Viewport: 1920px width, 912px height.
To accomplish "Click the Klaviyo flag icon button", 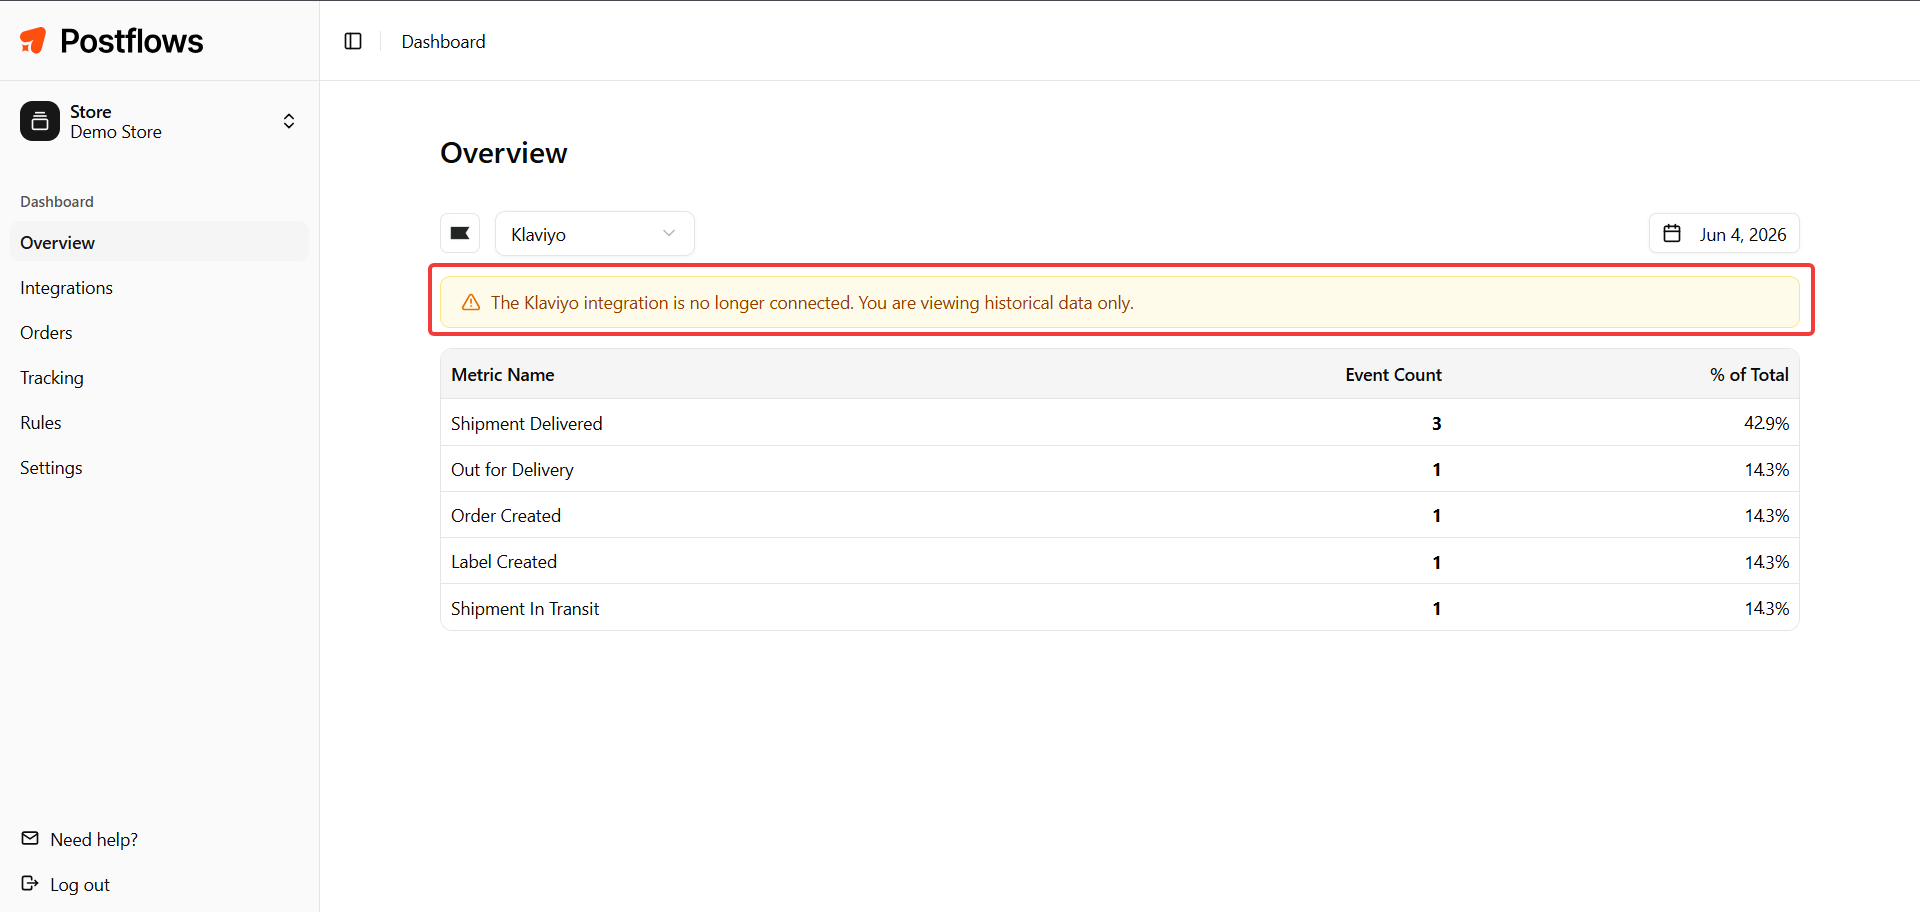I will click(x=460, y=233).
